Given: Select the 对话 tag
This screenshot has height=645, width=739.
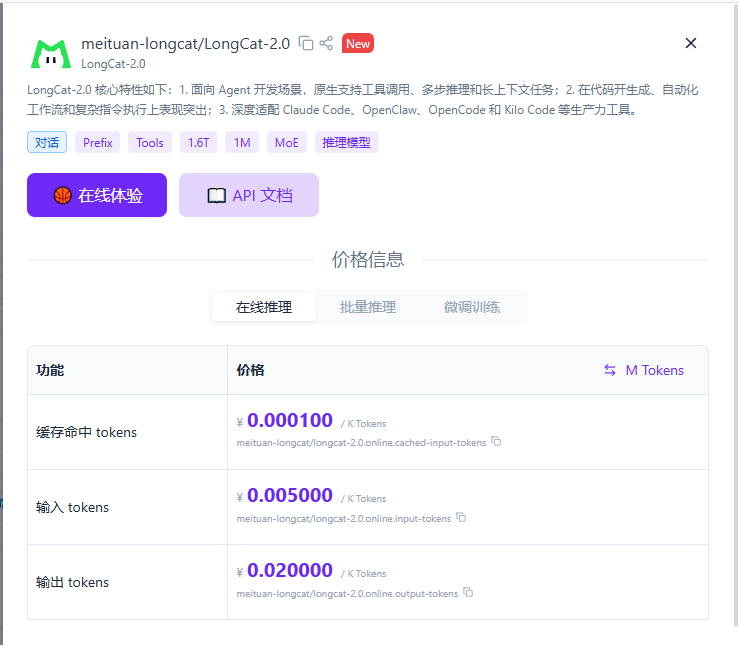Looking at the screenshot, I should click(47, 142).
